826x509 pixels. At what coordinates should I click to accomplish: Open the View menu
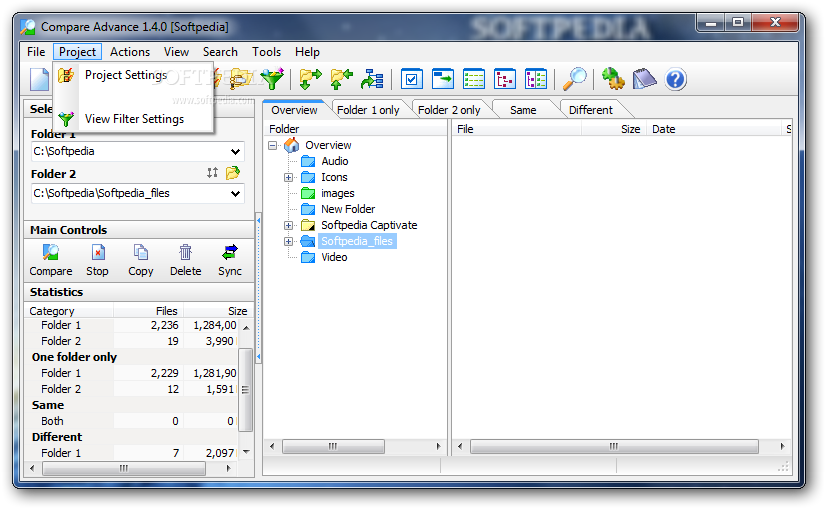coord(176,52)
